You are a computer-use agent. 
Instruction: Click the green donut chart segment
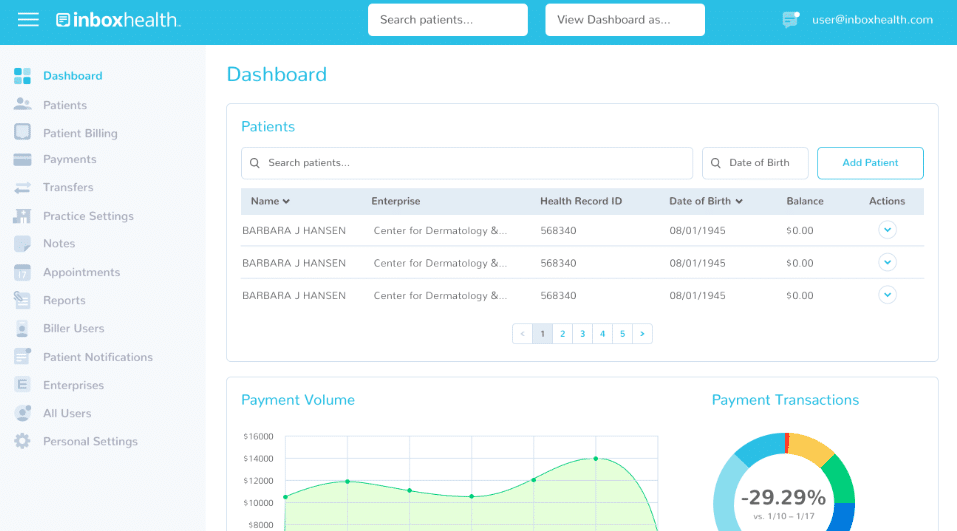[841, 479]
